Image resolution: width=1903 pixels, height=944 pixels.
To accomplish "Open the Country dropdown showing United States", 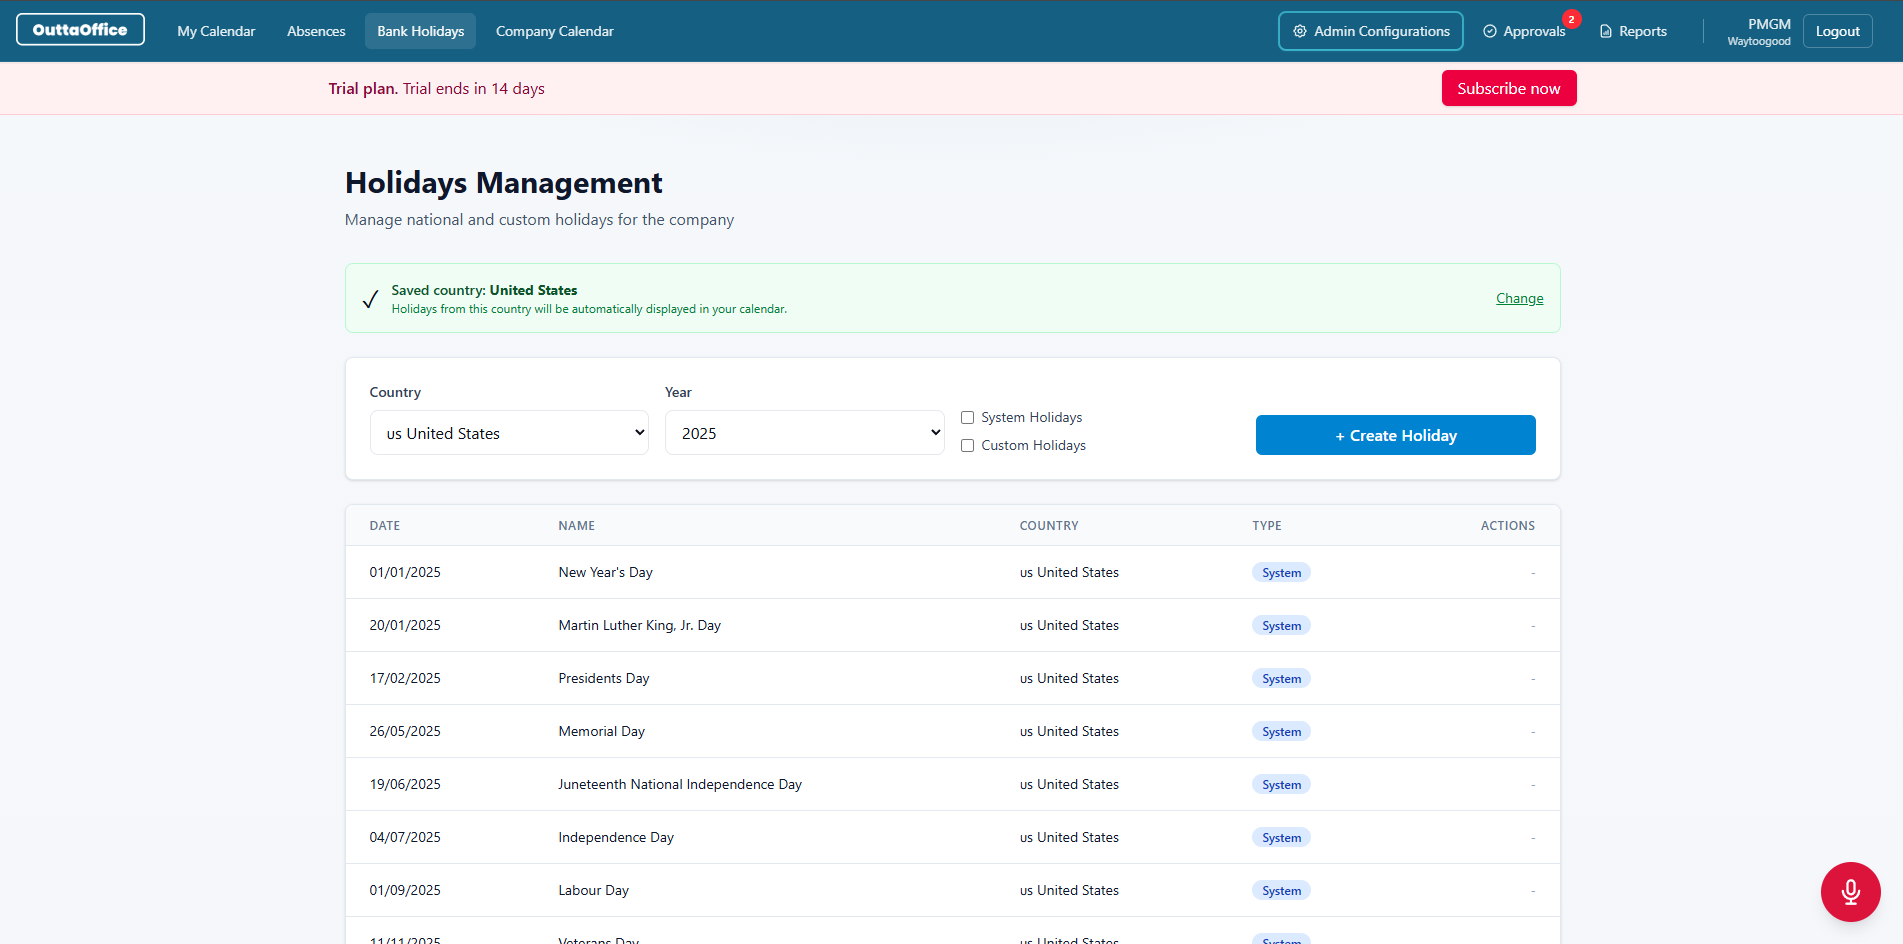I will [x=509, y=433].
